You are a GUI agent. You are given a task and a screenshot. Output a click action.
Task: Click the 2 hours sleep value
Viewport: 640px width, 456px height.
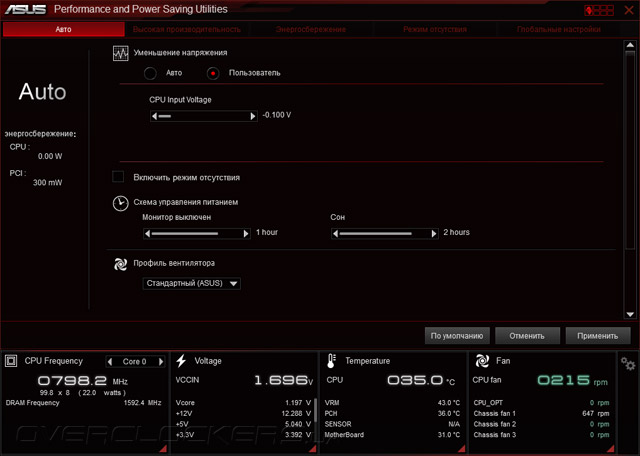coord(456,232)
